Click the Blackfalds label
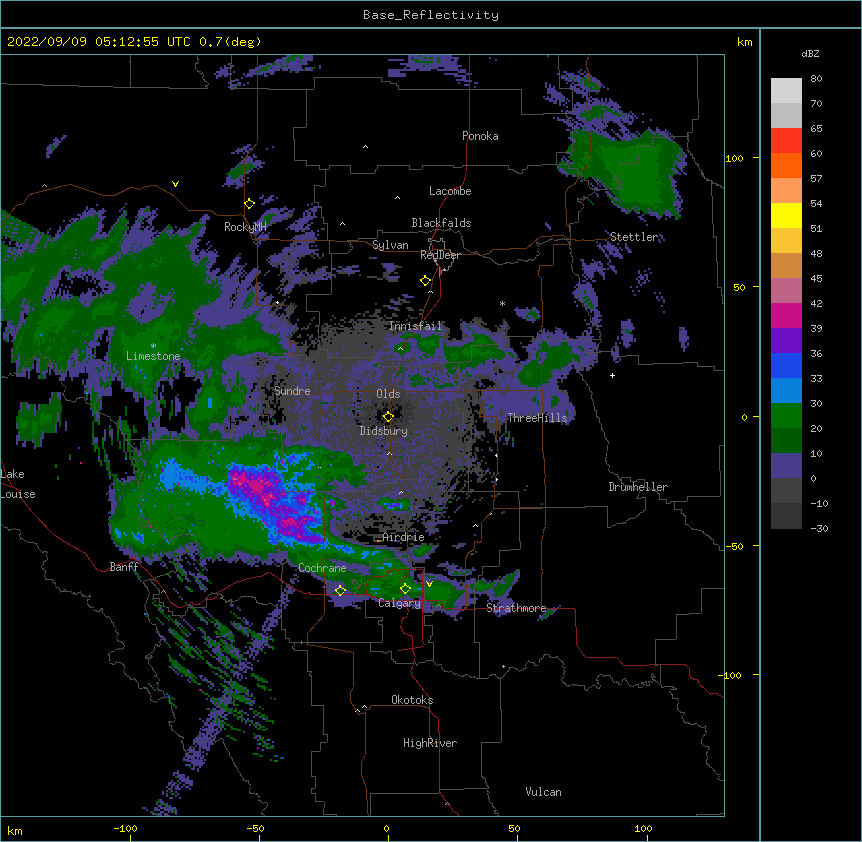 point(441,223)
